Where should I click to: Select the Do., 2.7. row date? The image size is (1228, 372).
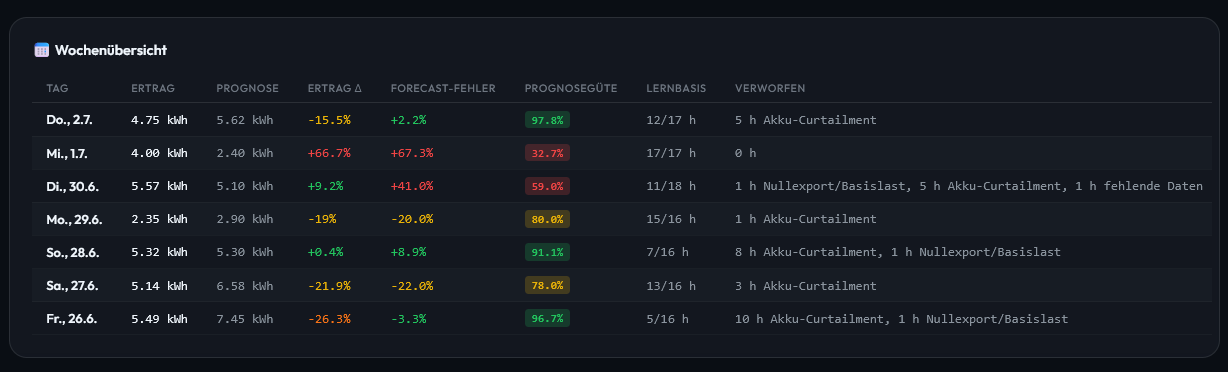(x=69, y=120)
